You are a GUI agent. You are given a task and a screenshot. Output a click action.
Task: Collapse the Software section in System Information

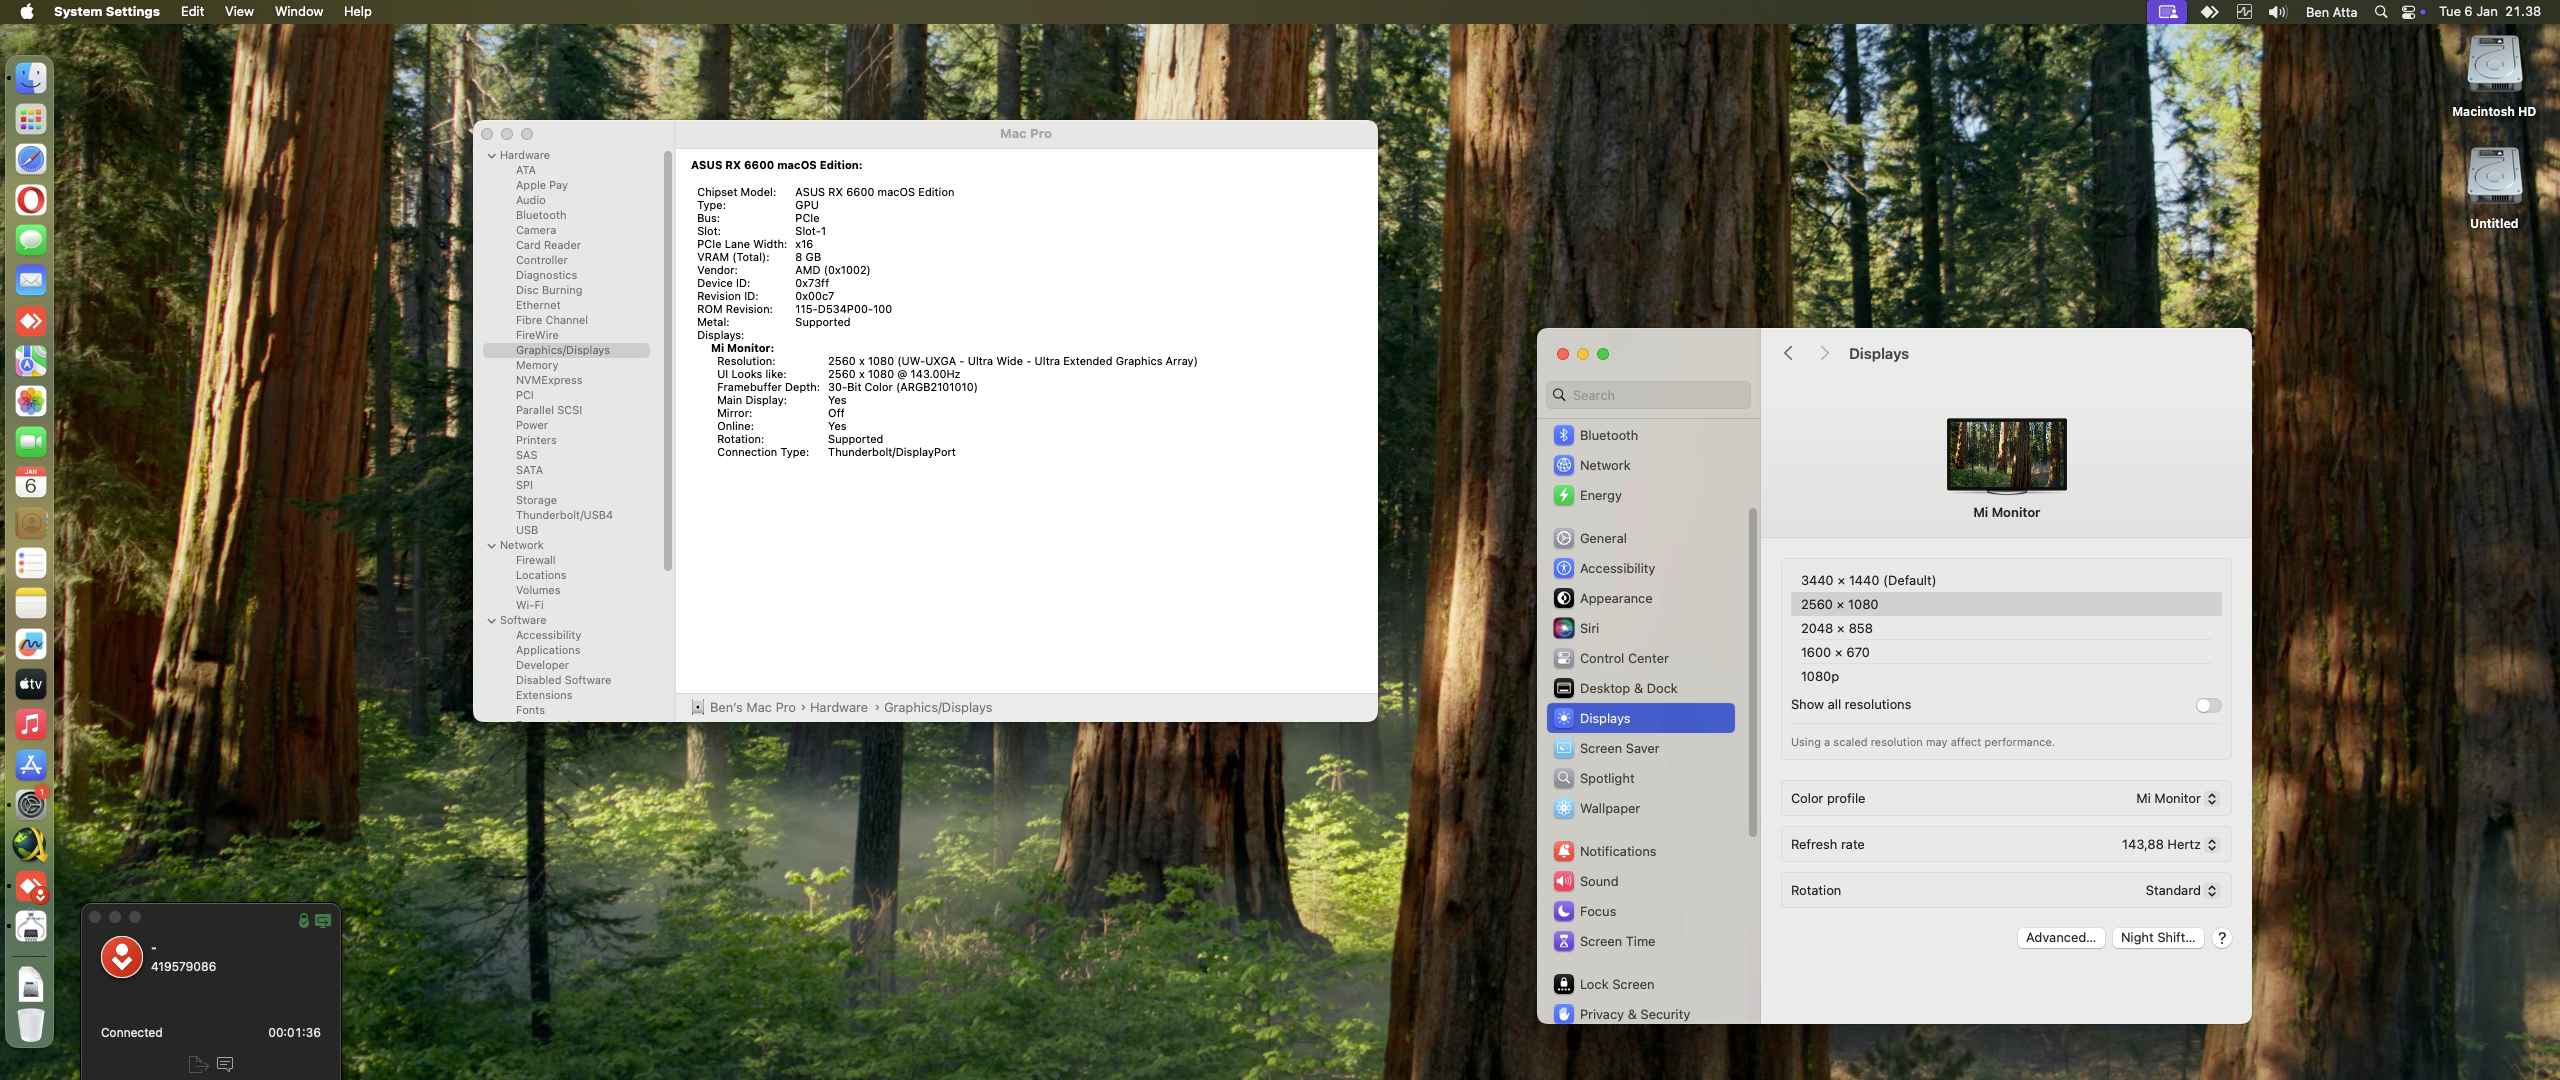point(492,620)
